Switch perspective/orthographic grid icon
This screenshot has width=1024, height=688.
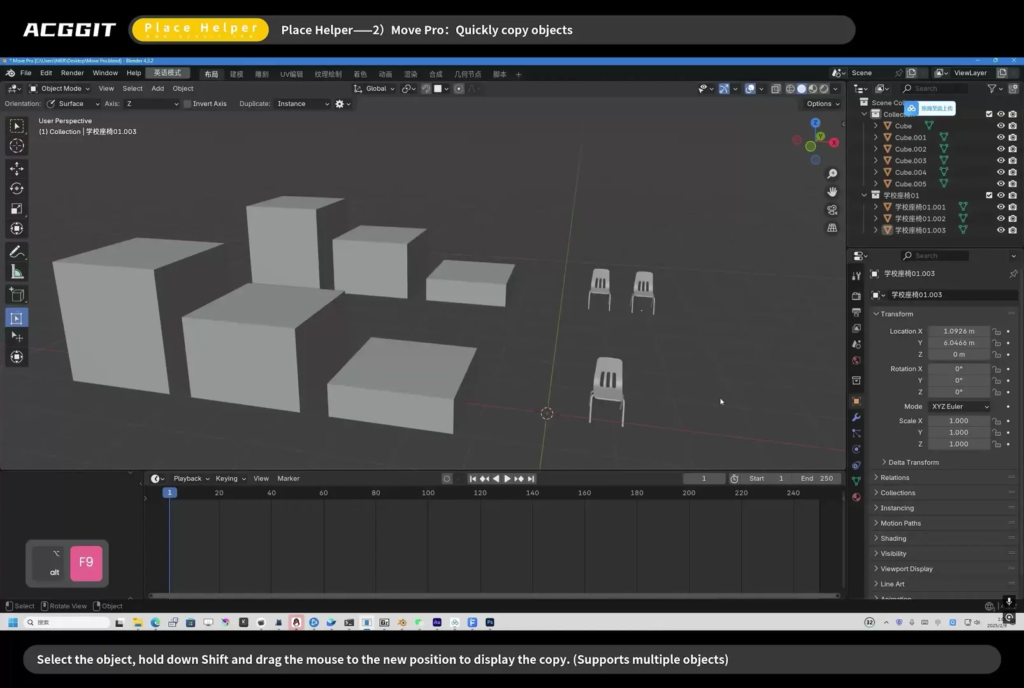tap(832, 228)
